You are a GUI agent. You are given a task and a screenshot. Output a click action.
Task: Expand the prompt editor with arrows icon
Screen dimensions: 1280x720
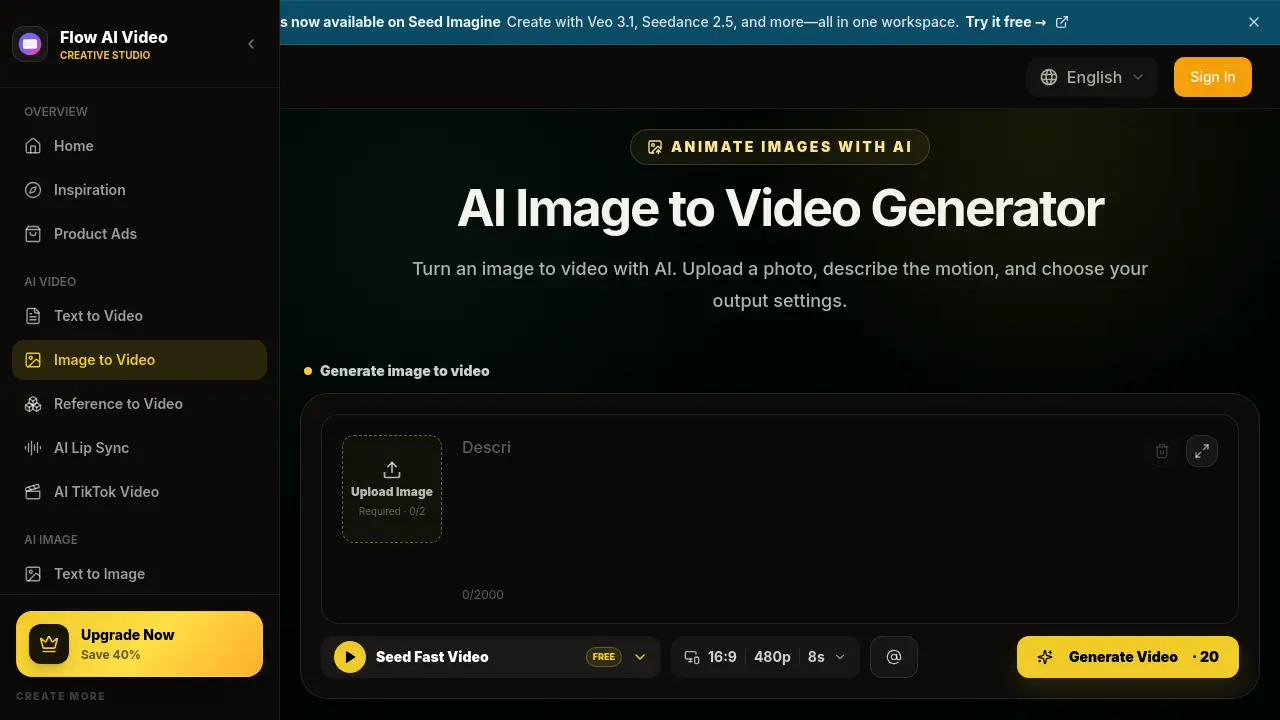(1202, 451)
